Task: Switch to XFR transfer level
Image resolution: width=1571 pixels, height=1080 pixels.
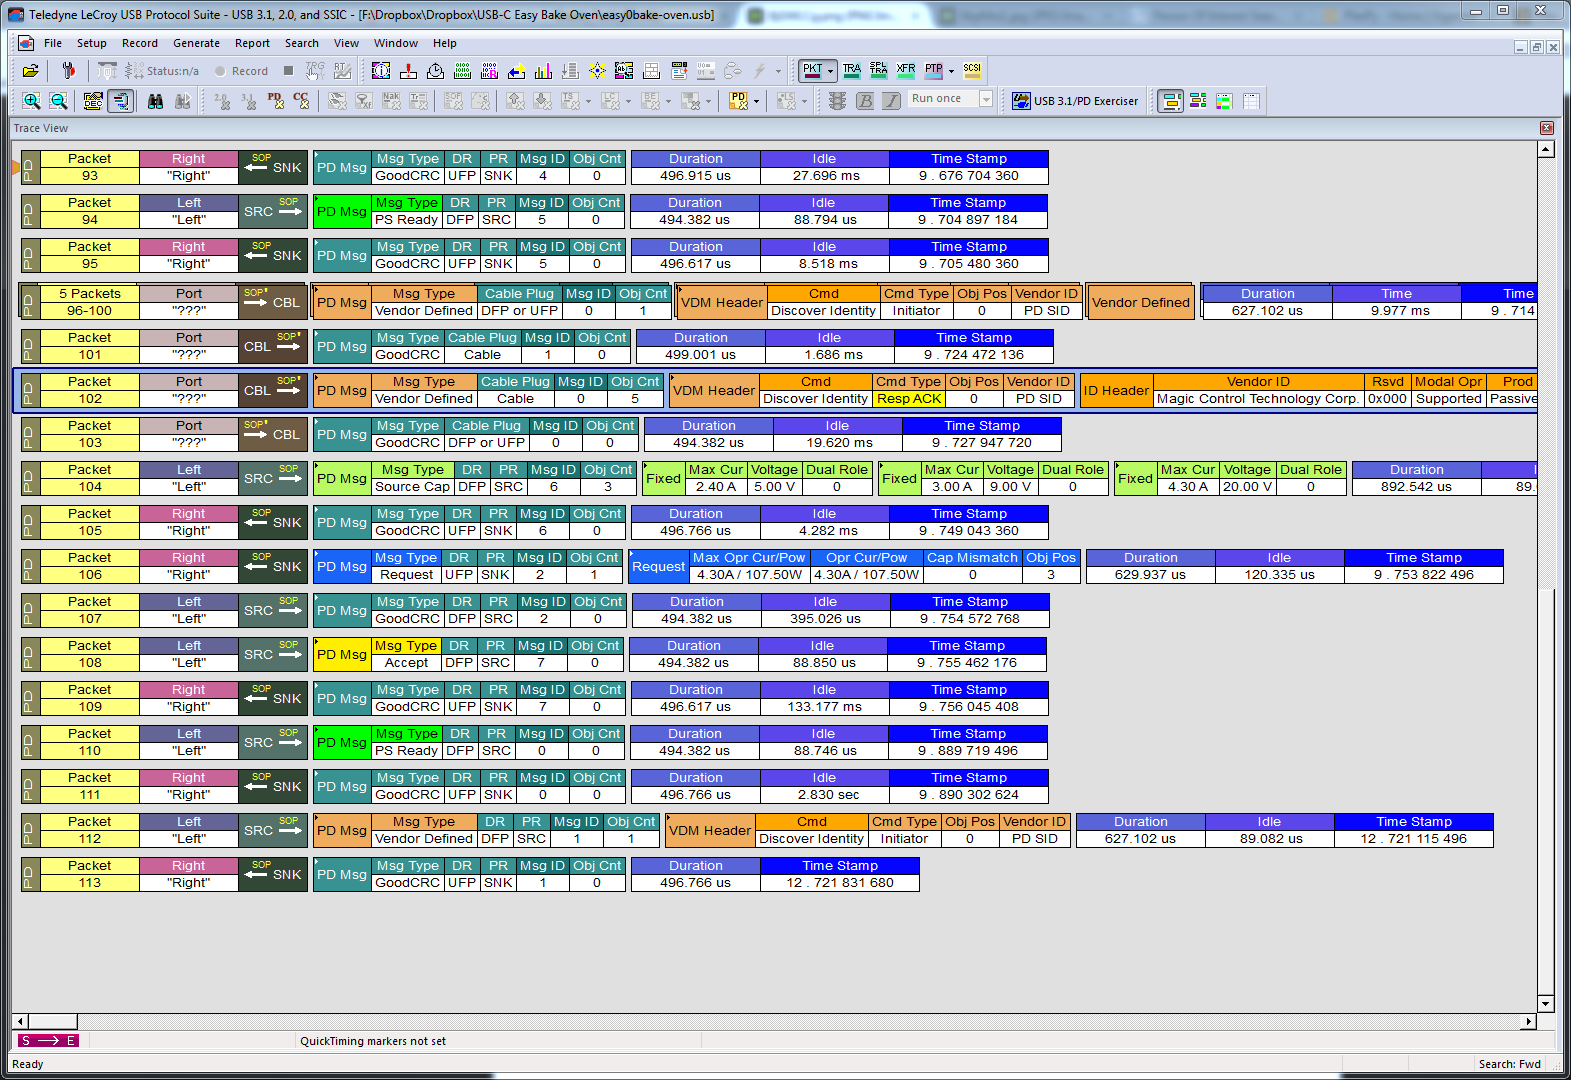Action: pyautogui.click(x=905, y=71)
